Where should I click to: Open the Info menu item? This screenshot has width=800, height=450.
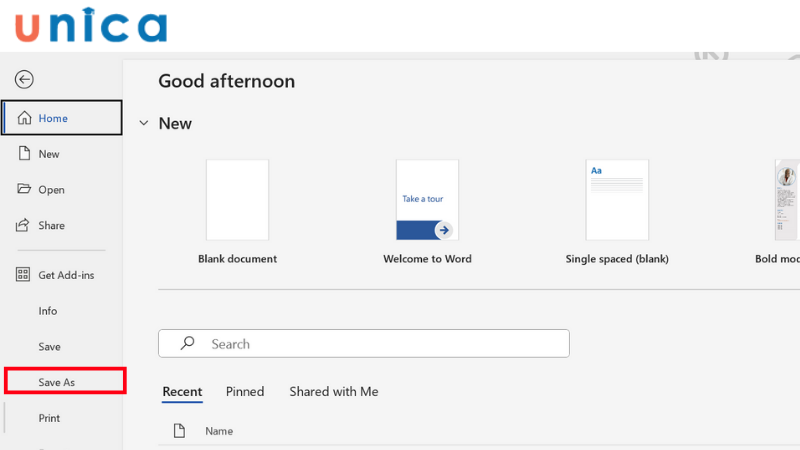(48, 311)
